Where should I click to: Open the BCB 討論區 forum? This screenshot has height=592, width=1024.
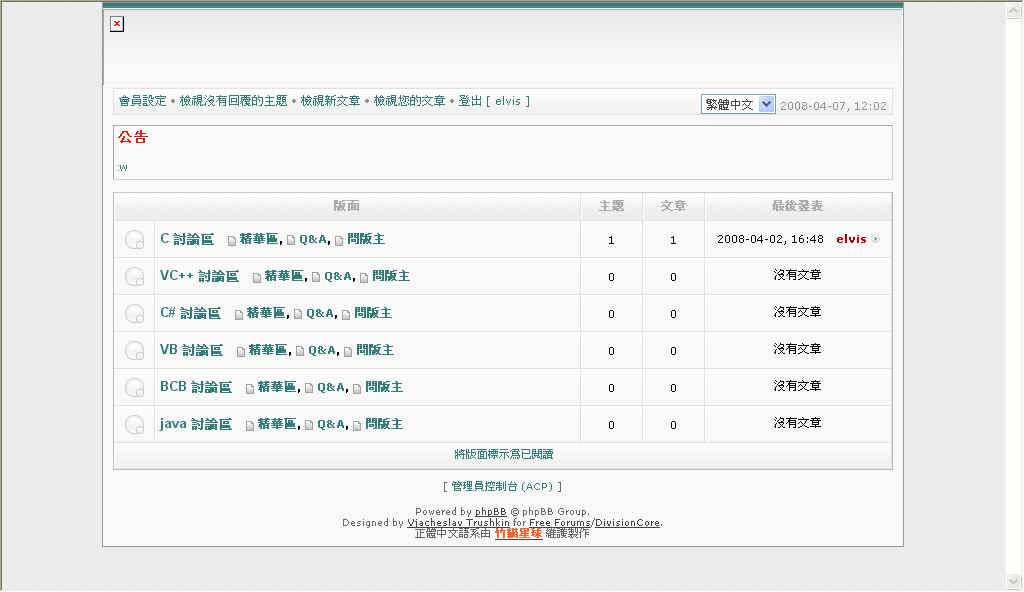pos(196,387)
